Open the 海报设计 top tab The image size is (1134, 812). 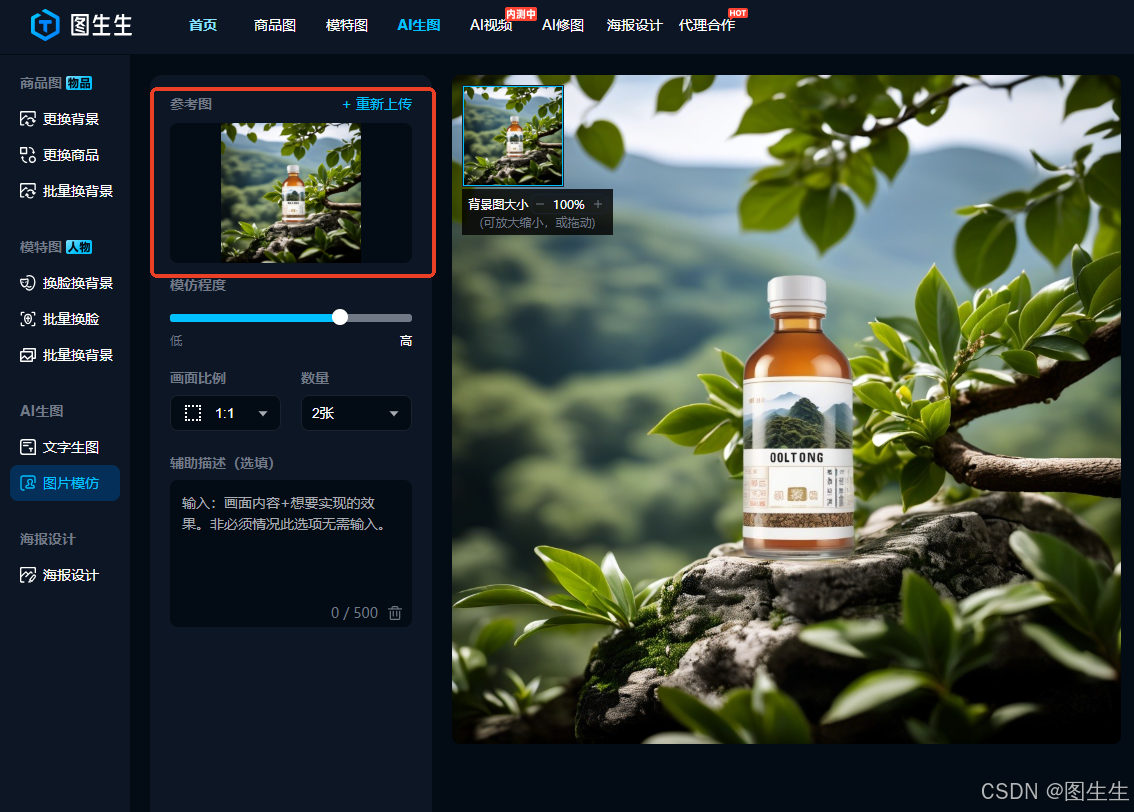tap(634, 25)
